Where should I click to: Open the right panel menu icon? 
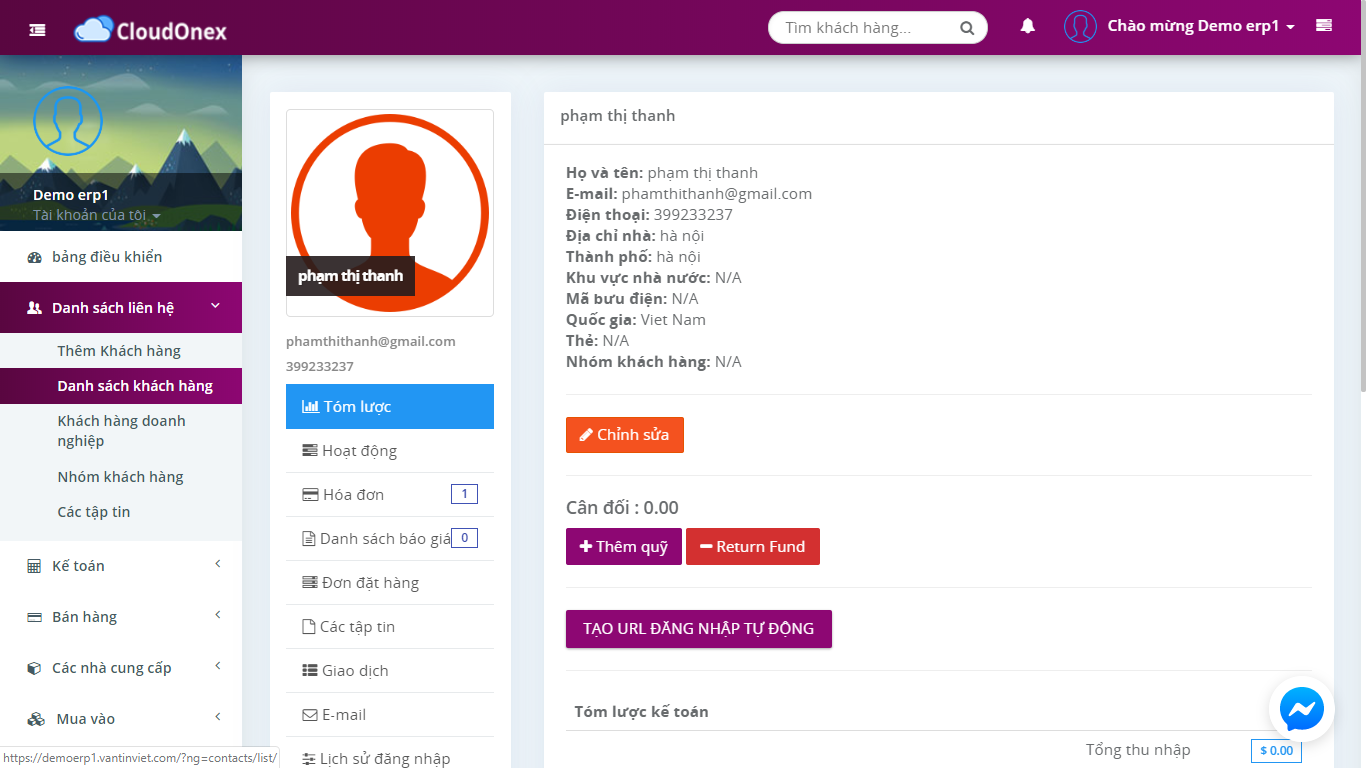pos(1324,26)
